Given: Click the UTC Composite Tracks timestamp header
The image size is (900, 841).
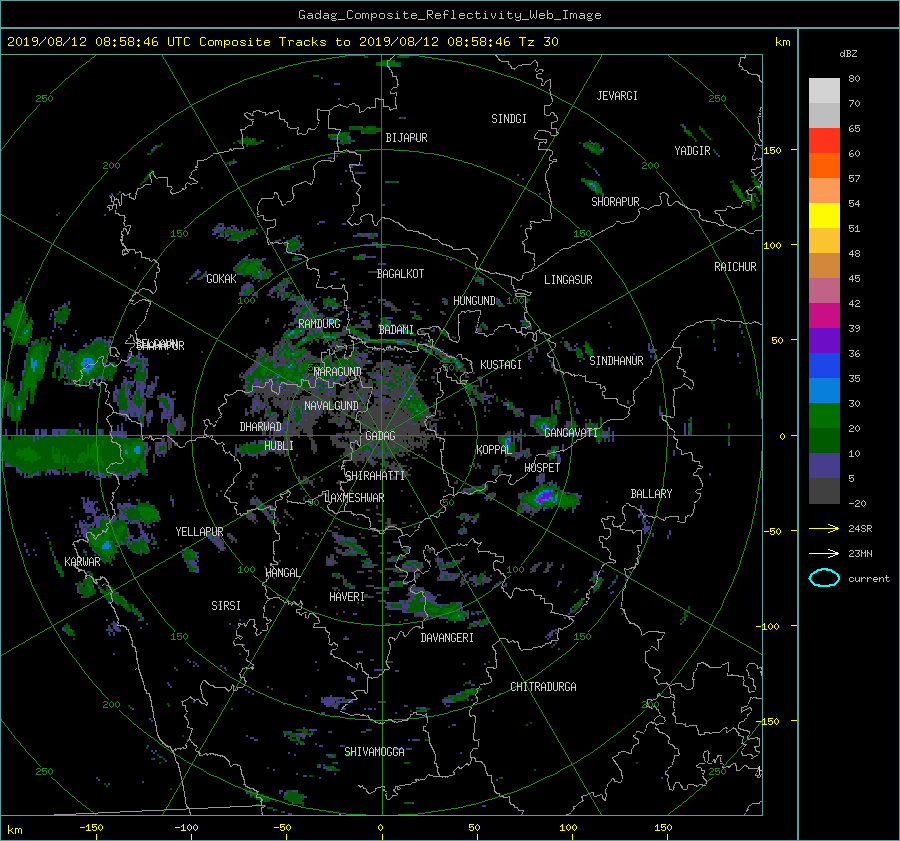Looking at the screenshot, I should [x=282, y=42].
